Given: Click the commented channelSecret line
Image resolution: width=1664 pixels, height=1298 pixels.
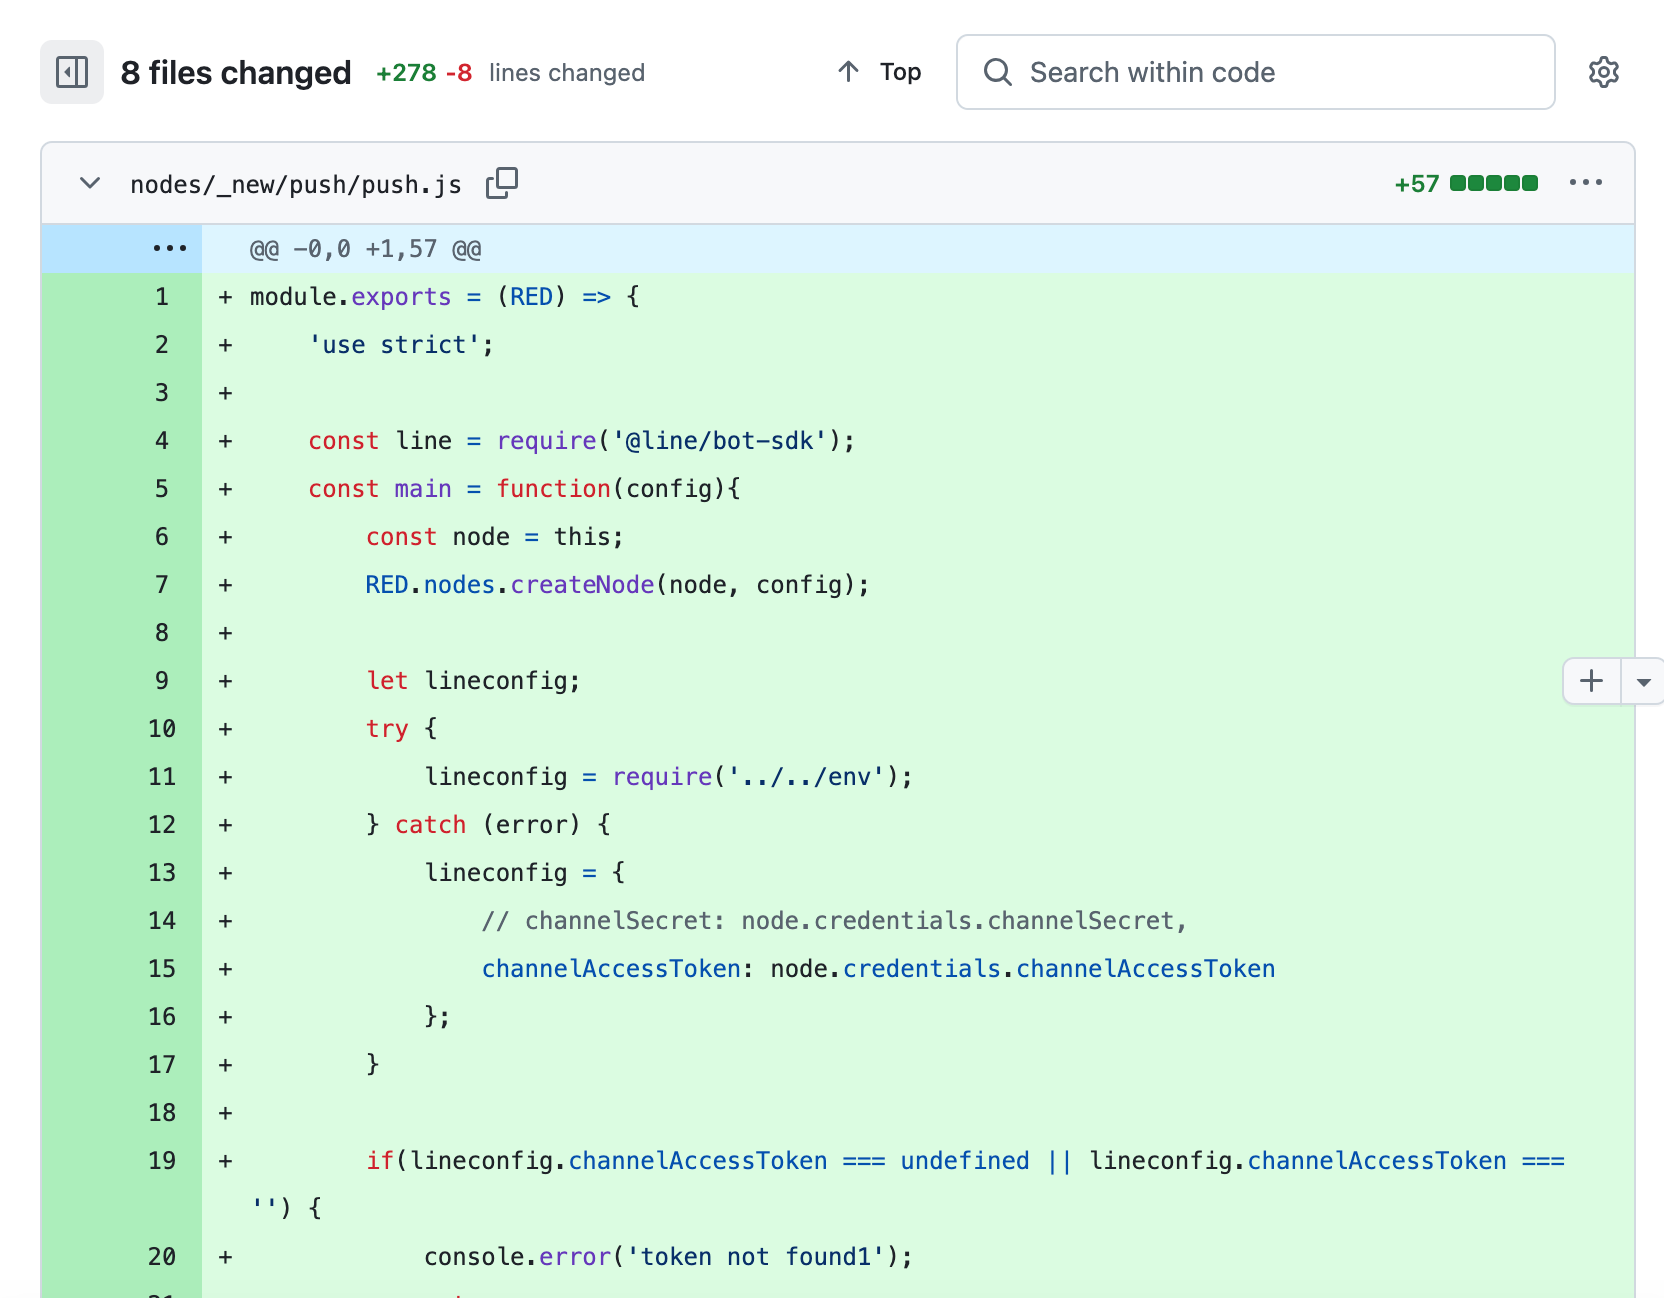Looking at the screenshot, I should tap(834, 921).
